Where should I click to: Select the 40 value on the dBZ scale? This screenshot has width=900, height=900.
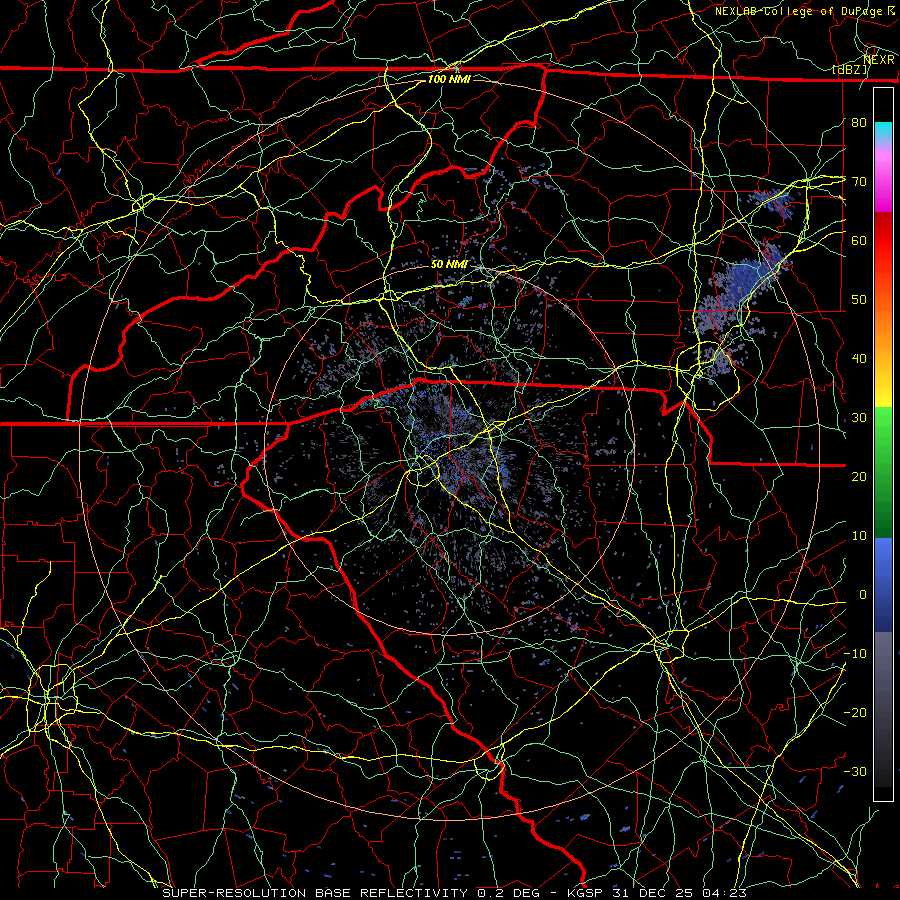859,359
